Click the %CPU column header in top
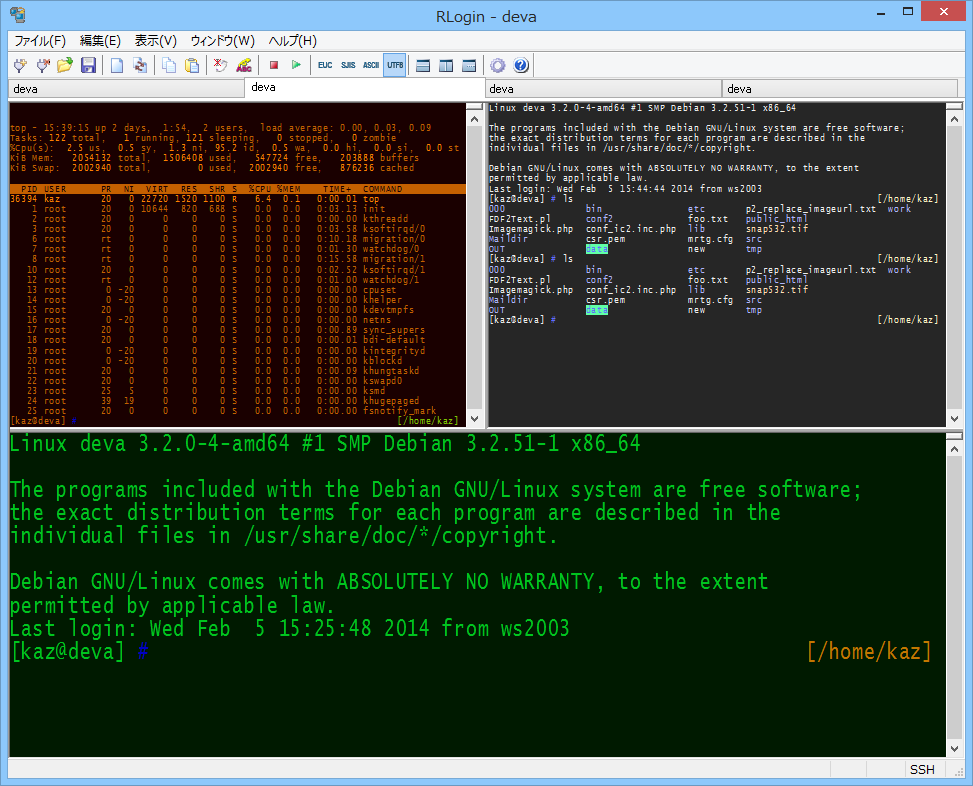The height and width of the screenshot is (786, 973). coord(260,189)
